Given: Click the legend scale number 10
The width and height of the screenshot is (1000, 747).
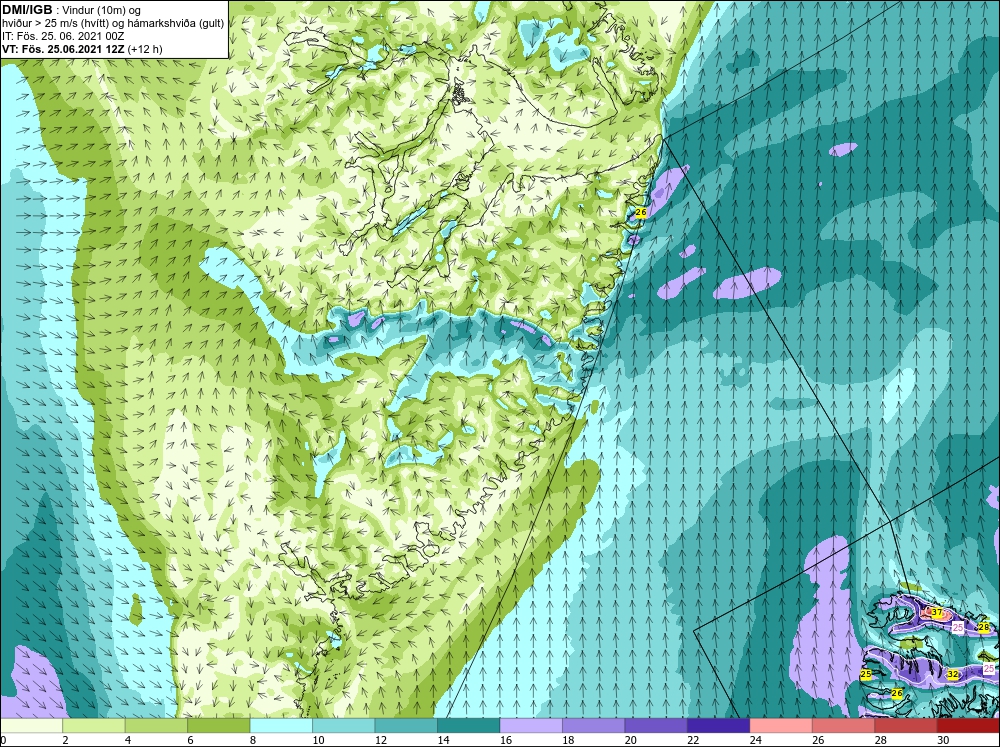Looking at the screenshot, I should coord(318,740).
